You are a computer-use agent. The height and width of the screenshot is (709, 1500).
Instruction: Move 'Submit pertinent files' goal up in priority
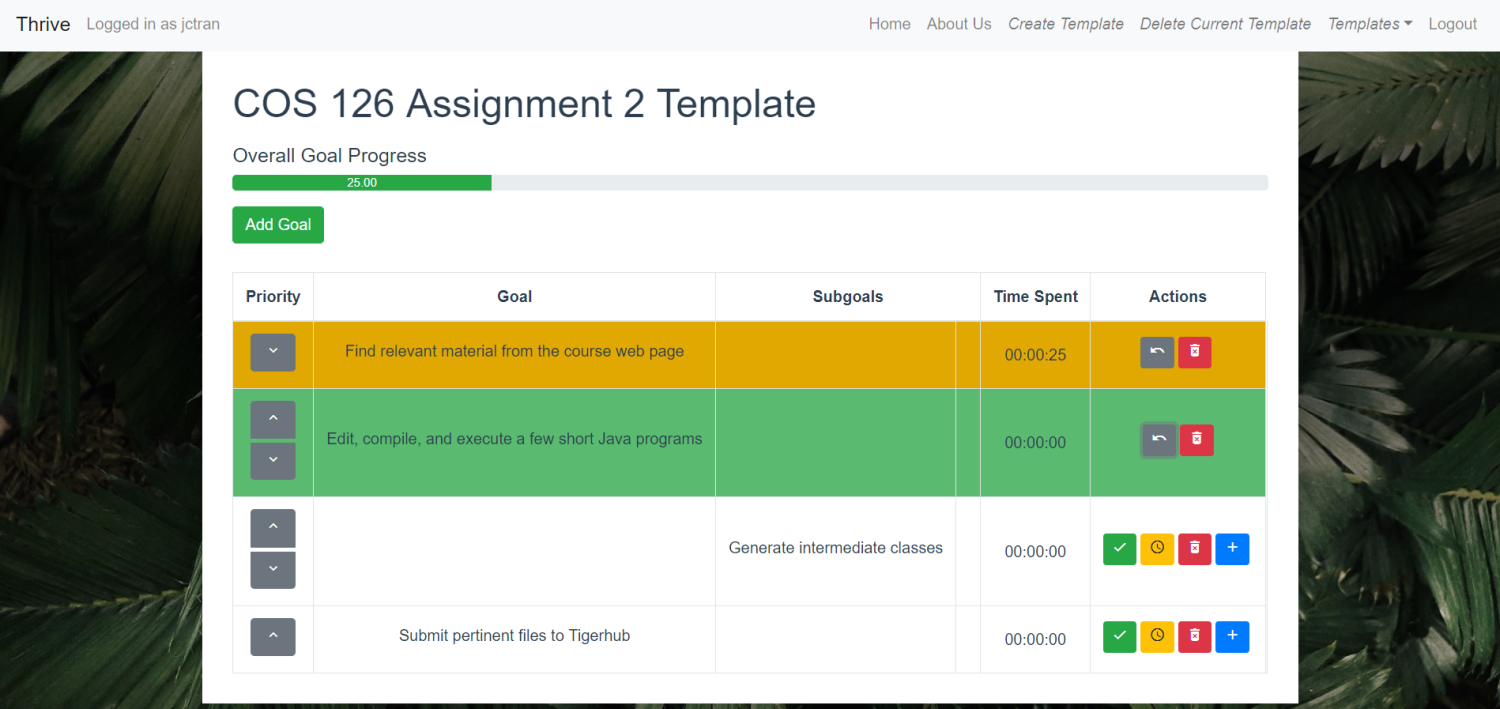coord(273,637)
